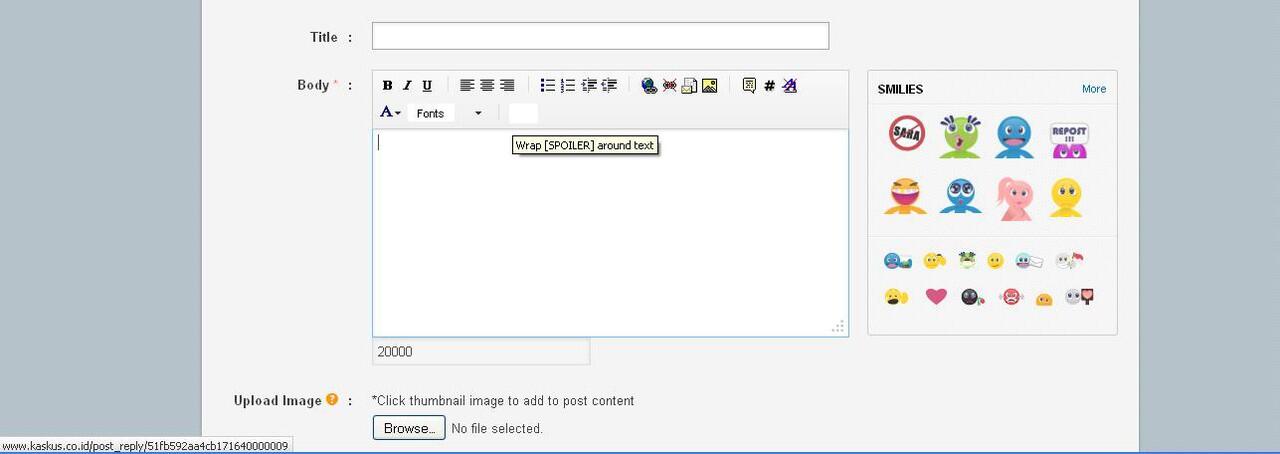Insert an image into the post

click(x=709, y=86)
